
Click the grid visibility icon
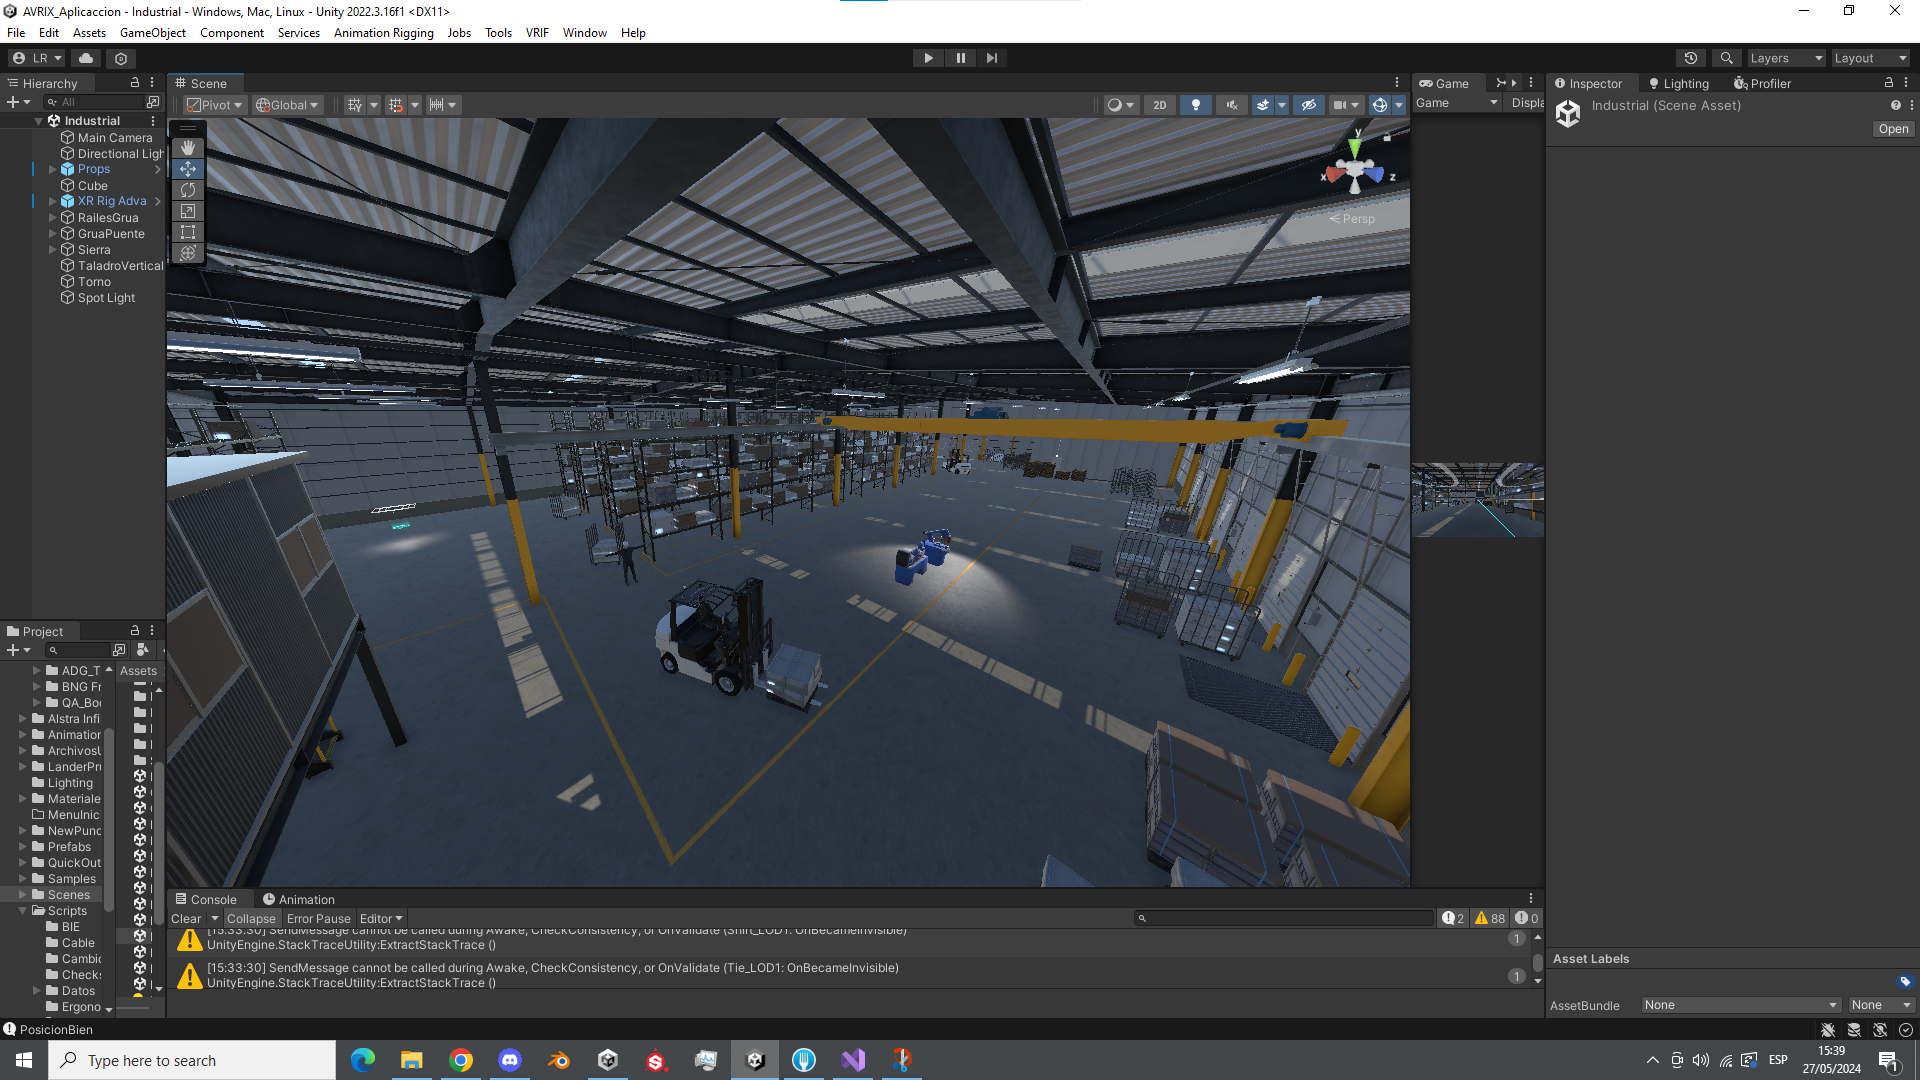pyautogui.click(x=354, y=105)
